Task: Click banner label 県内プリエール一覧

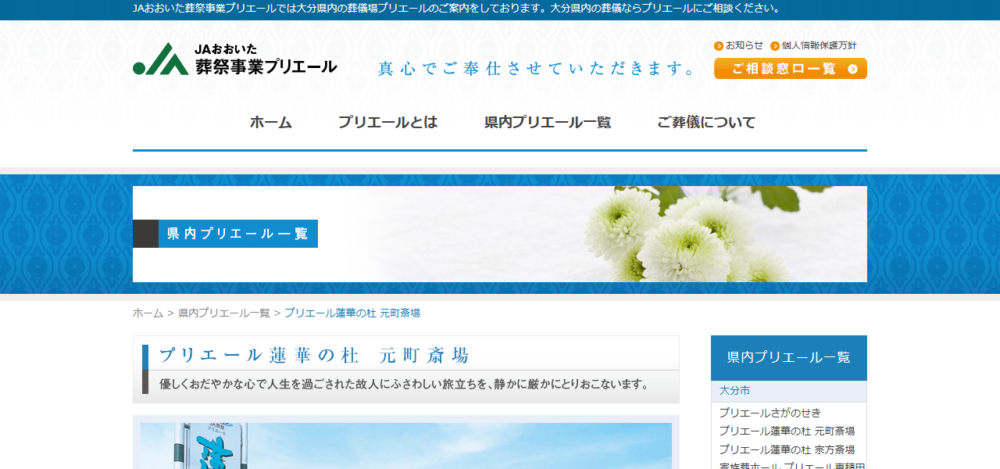Action: [x=237, y=234]
